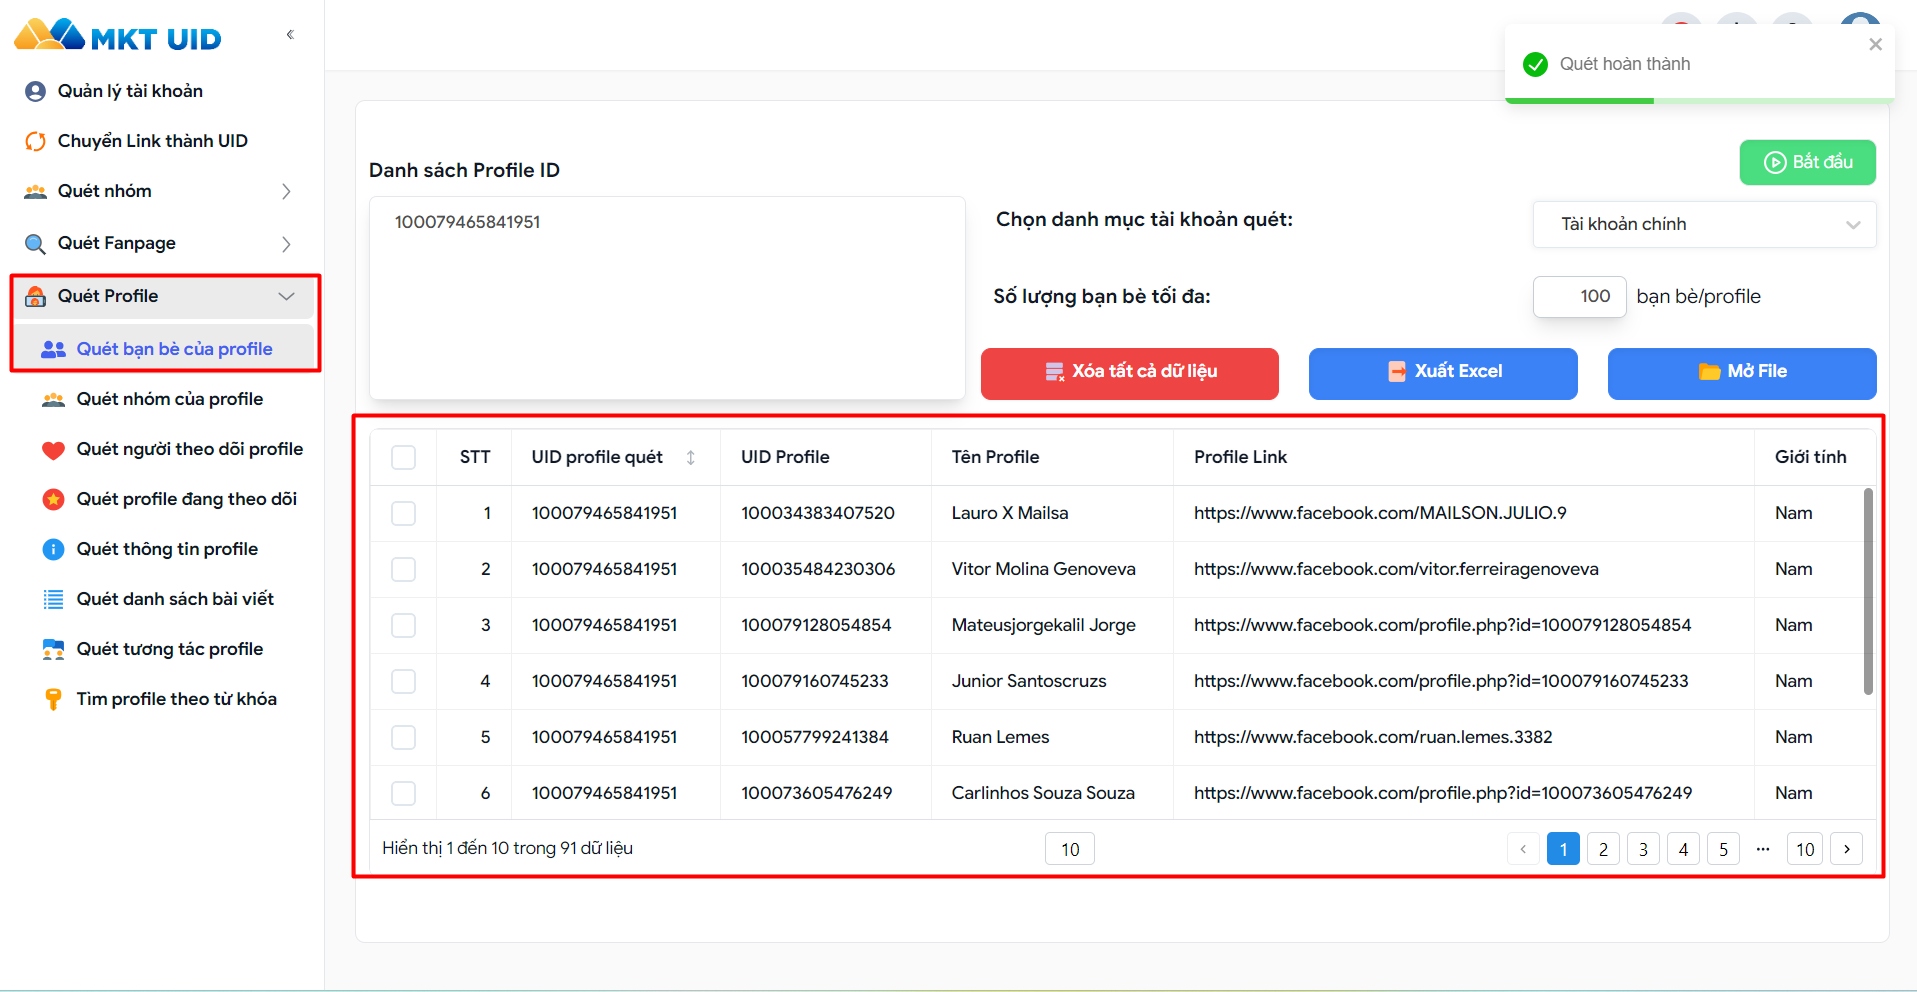Click the Quét nhóm của profile icon

[x=53, y=399]
